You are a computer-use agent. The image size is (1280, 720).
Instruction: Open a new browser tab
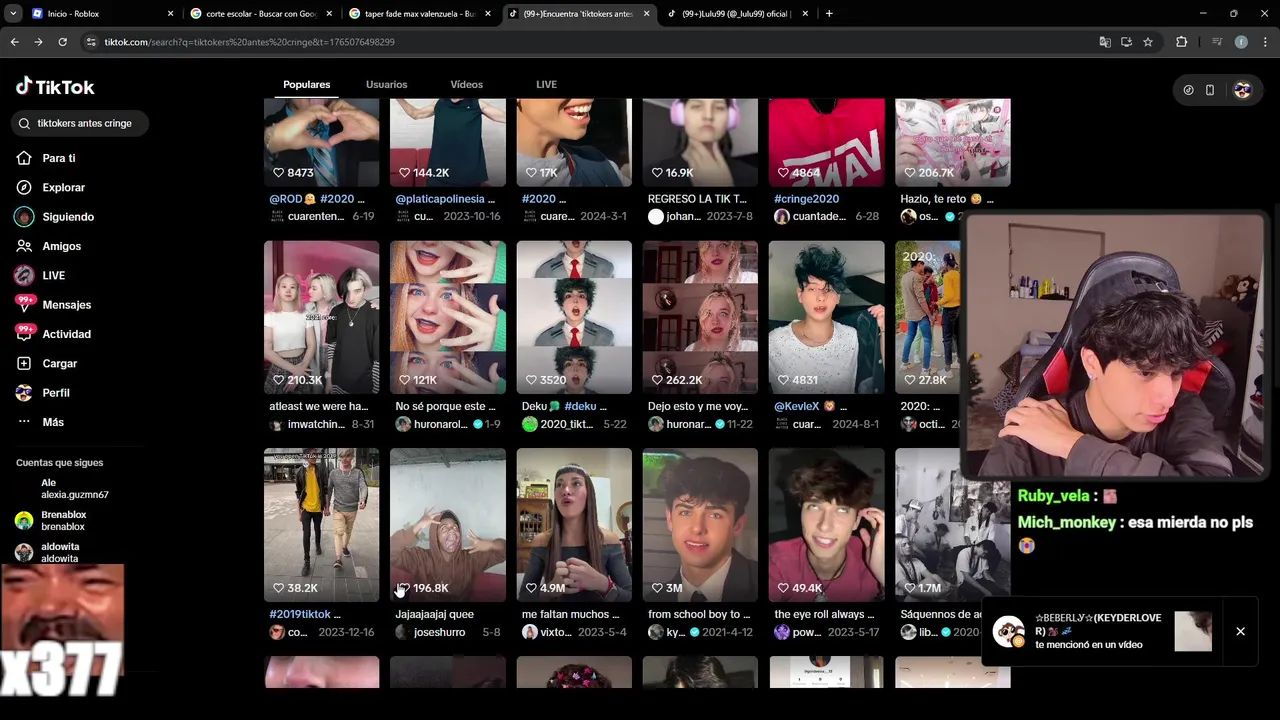(x=829, y=14)
